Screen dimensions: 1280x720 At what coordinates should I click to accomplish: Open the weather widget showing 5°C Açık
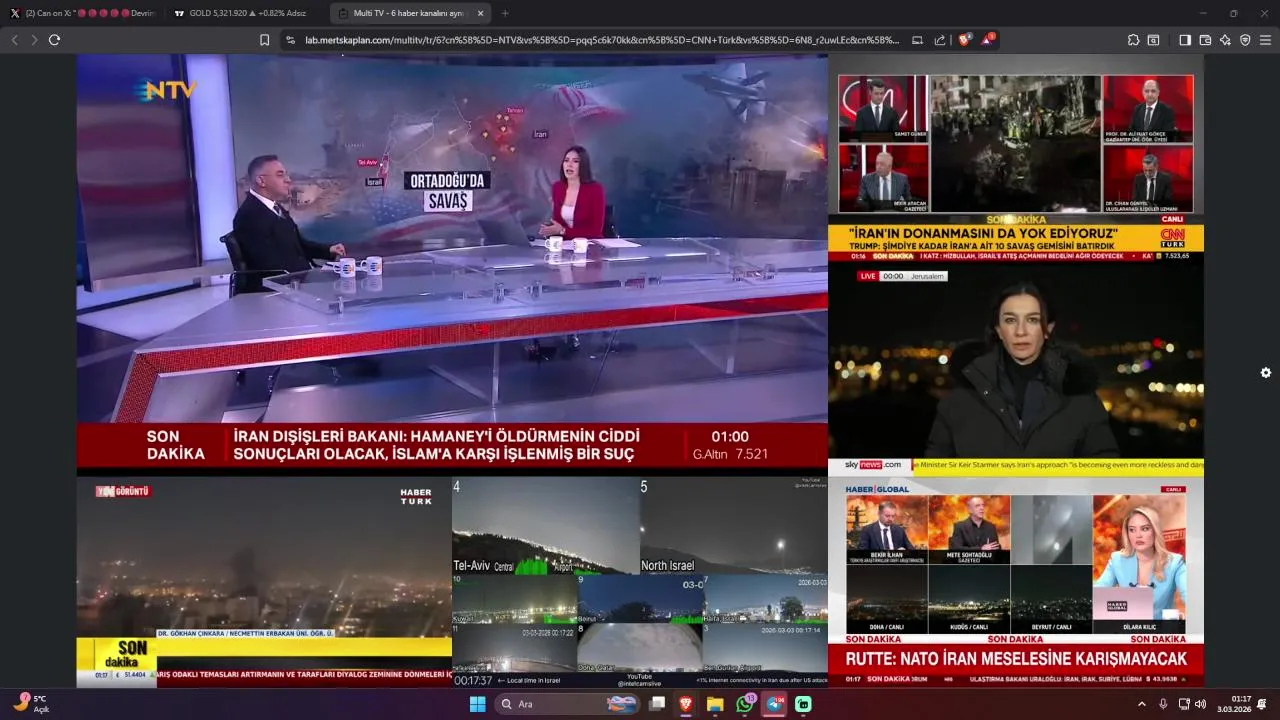click(x=30, y=704)
